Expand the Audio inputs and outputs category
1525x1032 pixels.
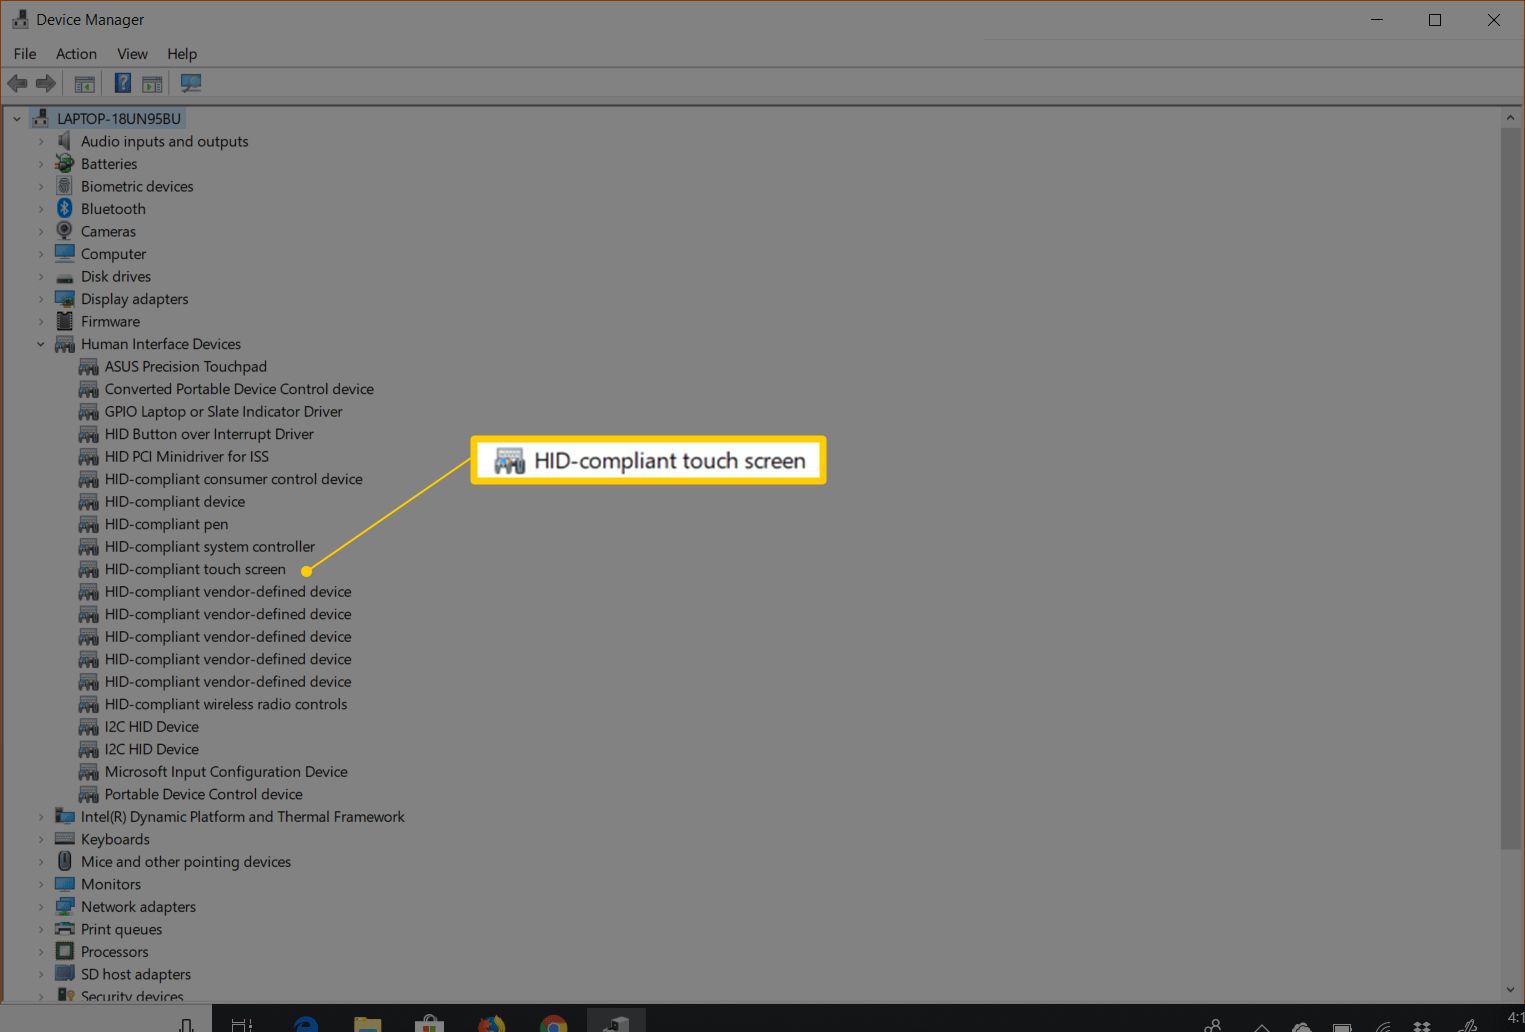tap(41, 142)
